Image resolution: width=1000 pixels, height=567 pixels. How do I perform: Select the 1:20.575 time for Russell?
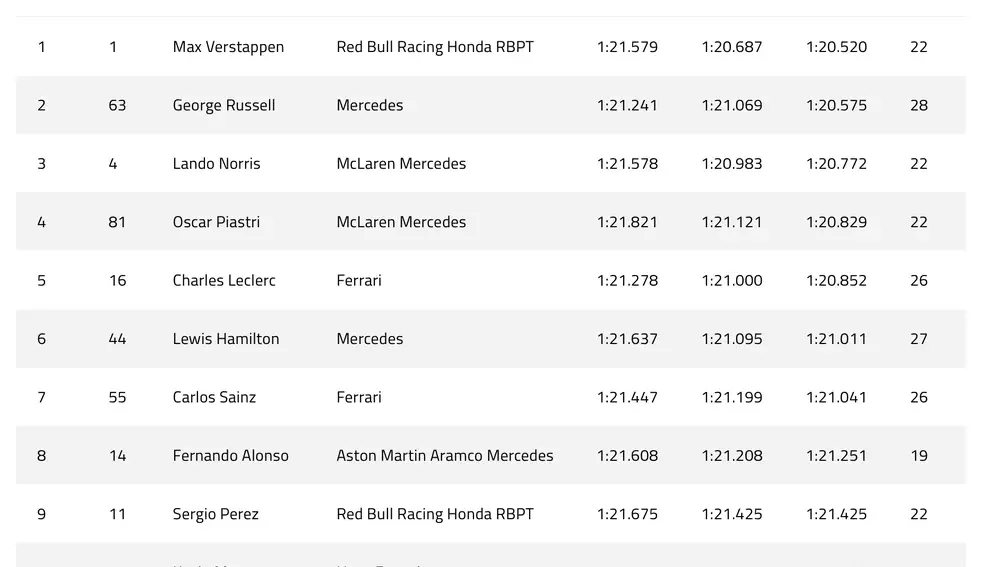836,105
